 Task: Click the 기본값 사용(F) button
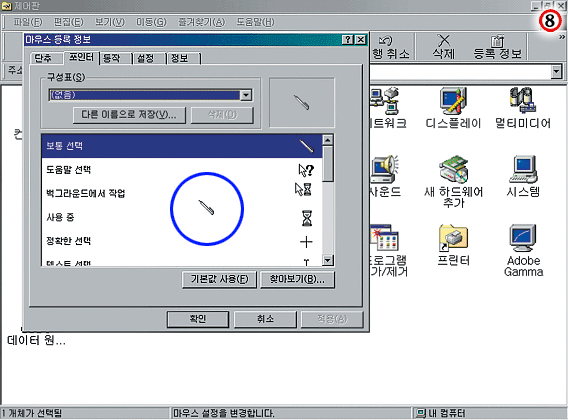(220, 279)
